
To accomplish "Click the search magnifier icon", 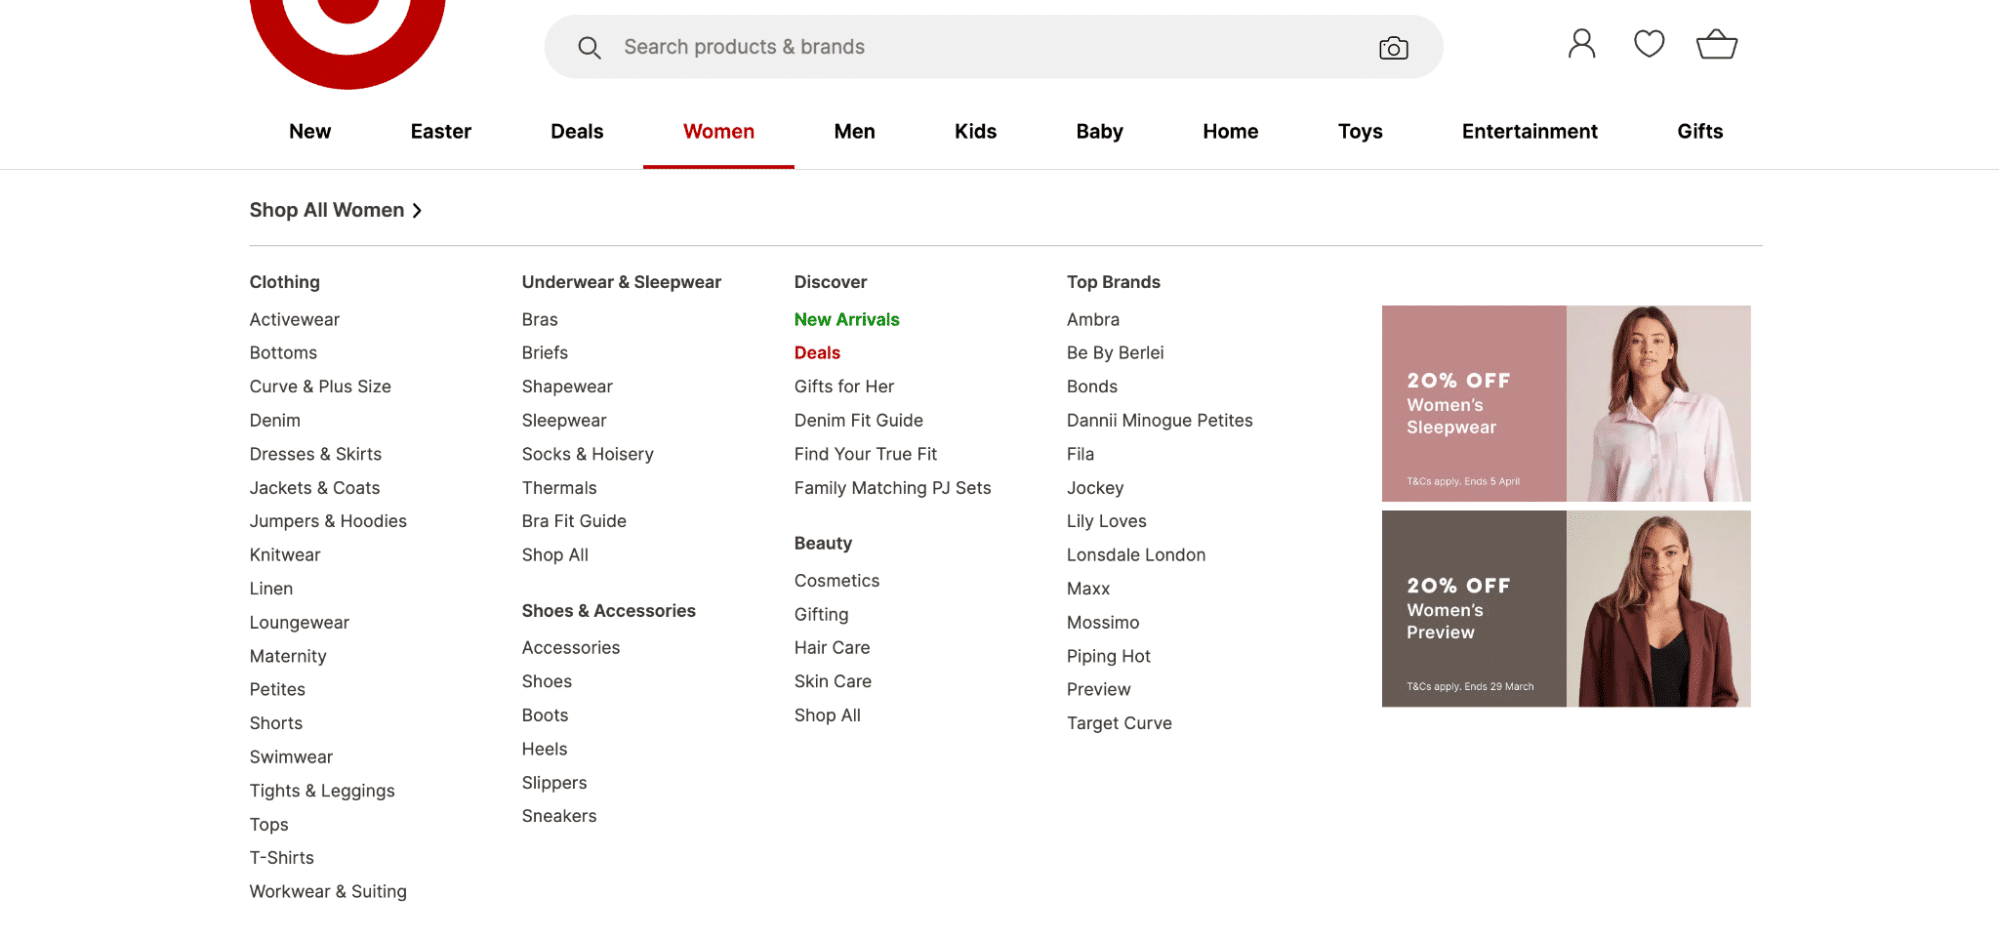I will tap(589, 47).
